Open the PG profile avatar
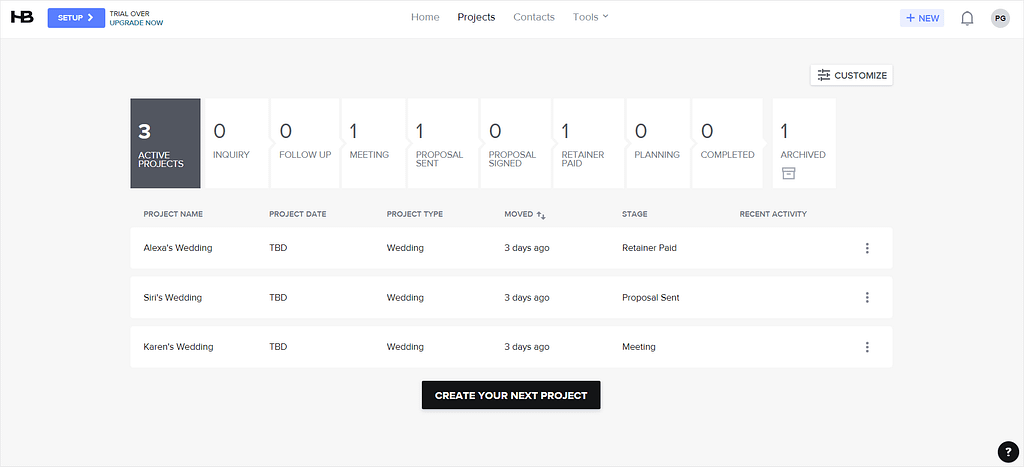Image resolution: width=1024 pixels, height=467 pixels. (x=1000, y=18)
